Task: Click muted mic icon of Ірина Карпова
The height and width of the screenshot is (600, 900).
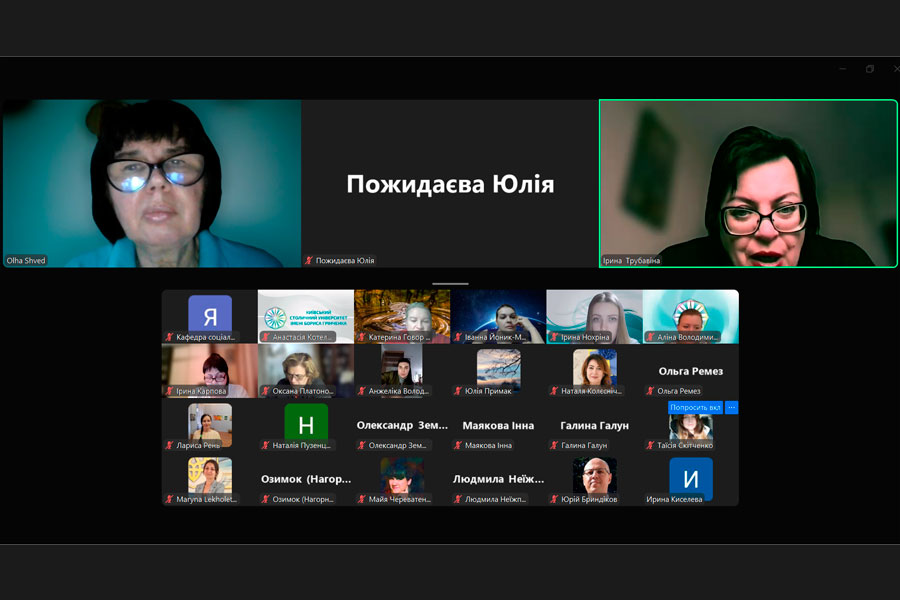Action: (x=169, y=391)
